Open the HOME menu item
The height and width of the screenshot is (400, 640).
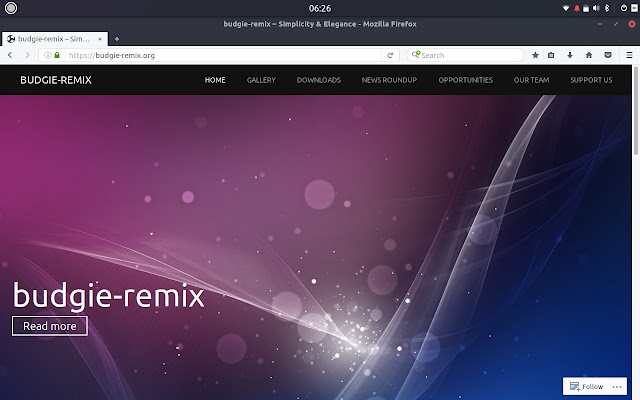(215, 80)
